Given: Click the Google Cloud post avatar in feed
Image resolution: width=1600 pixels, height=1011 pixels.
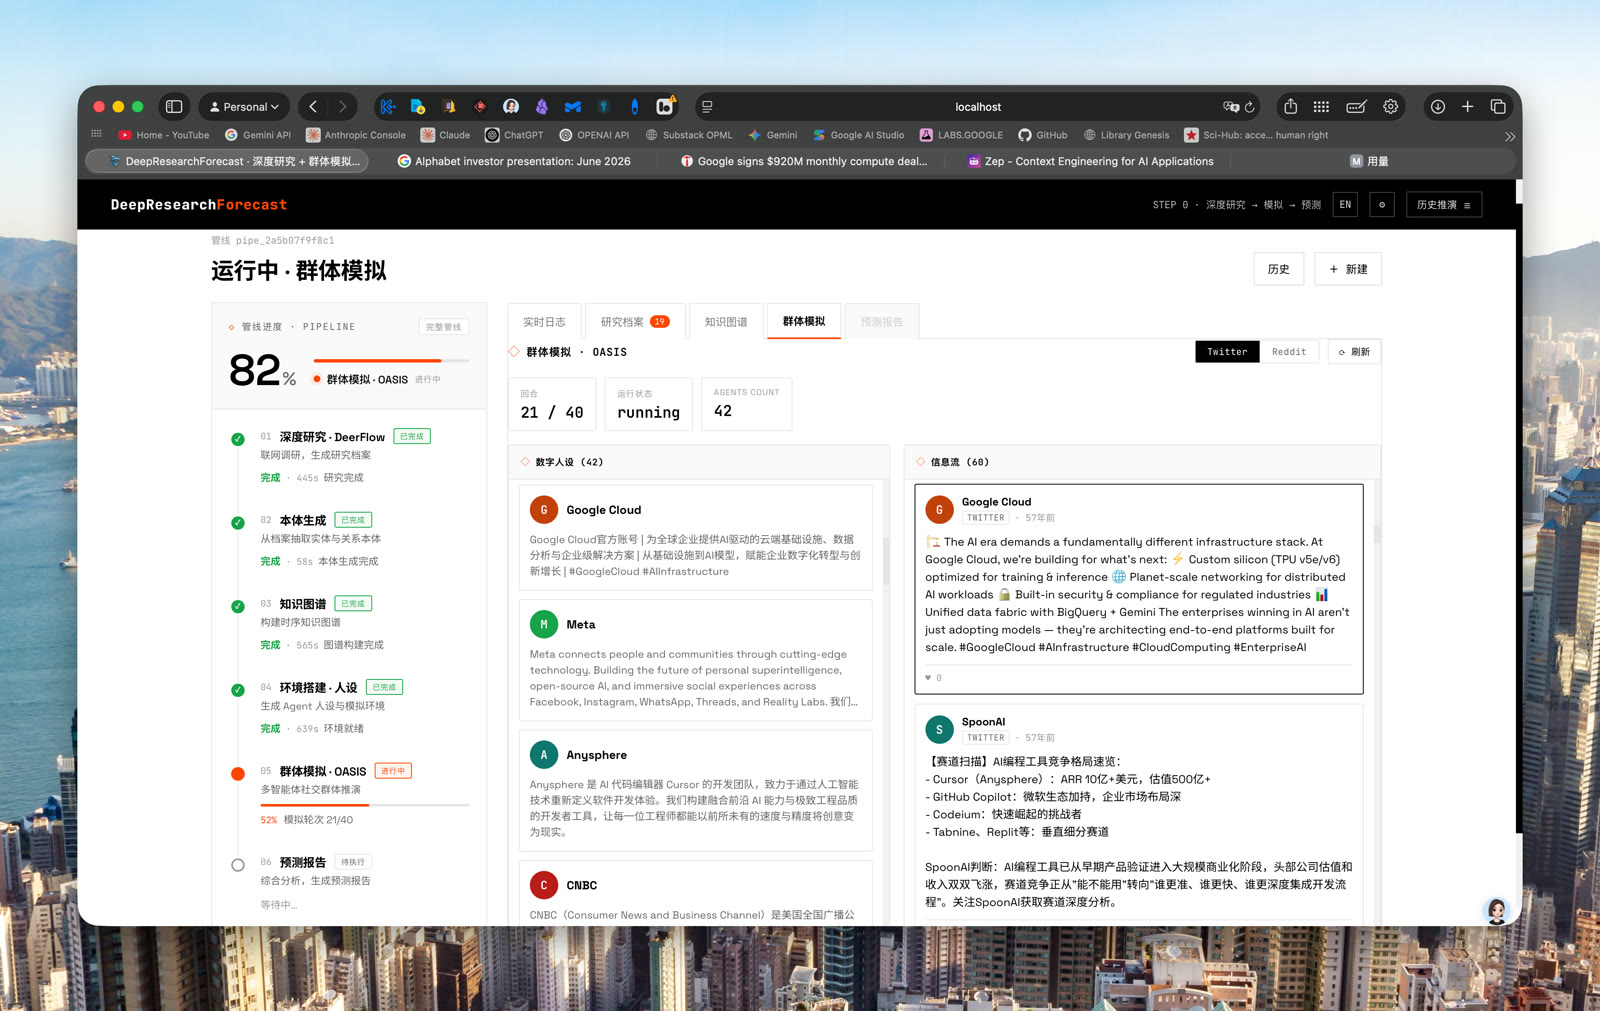Looking at the screenshot, I should tap(939, 510).
